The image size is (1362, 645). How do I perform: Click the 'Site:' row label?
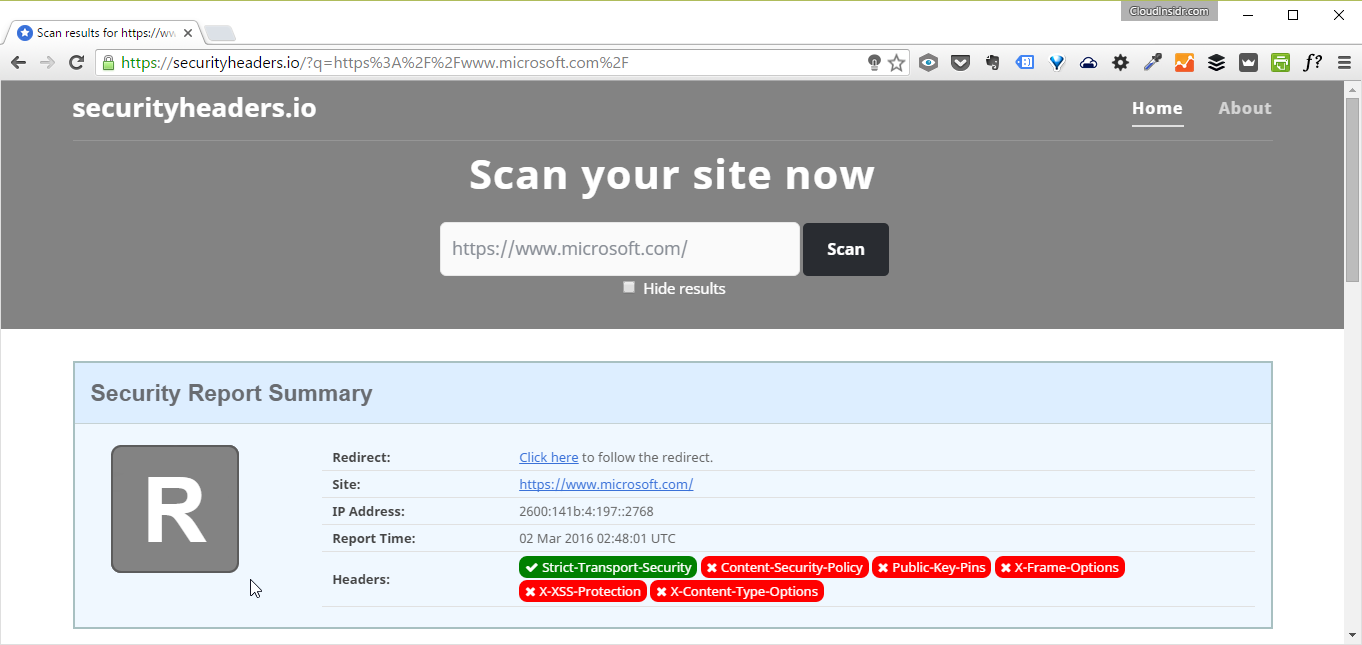point(346,484)
